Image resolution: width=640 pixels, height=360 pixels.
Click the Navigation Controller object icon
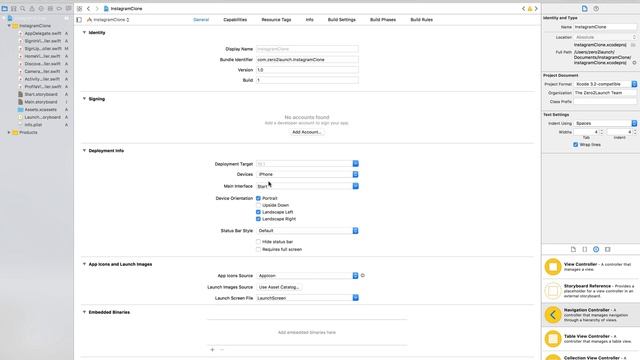(553, 315)
